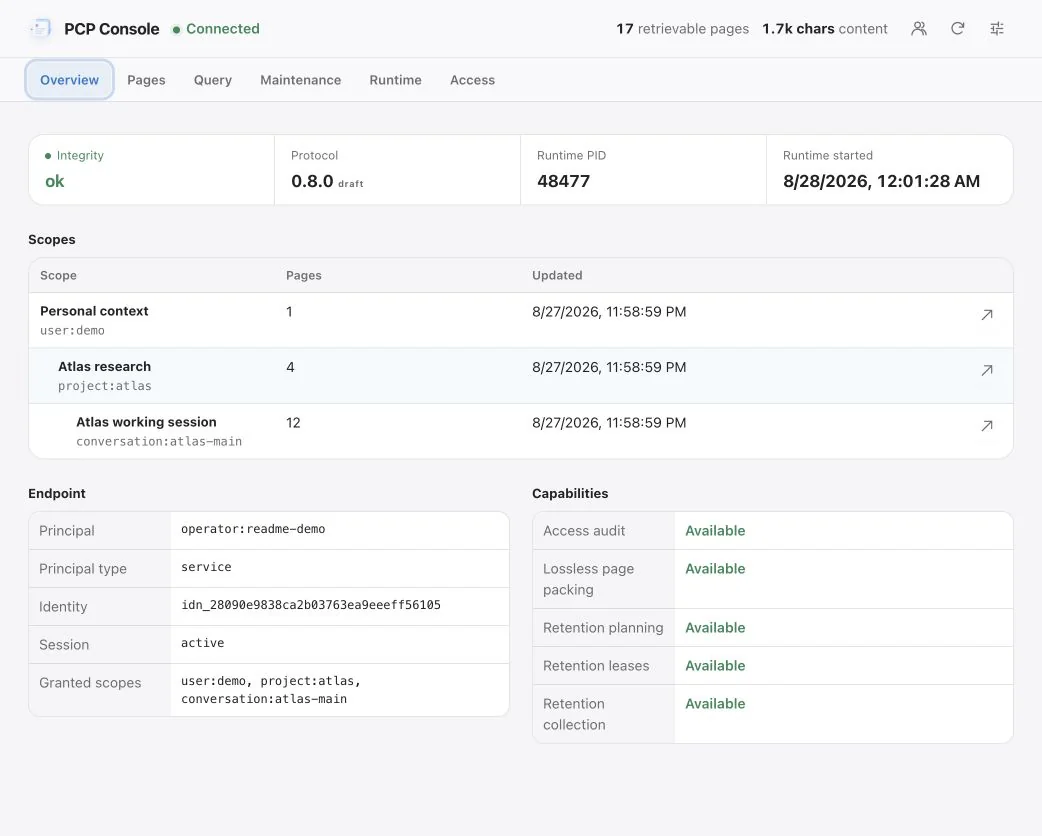
Task: Open the Access tab
Action: (x=472, y=80)
